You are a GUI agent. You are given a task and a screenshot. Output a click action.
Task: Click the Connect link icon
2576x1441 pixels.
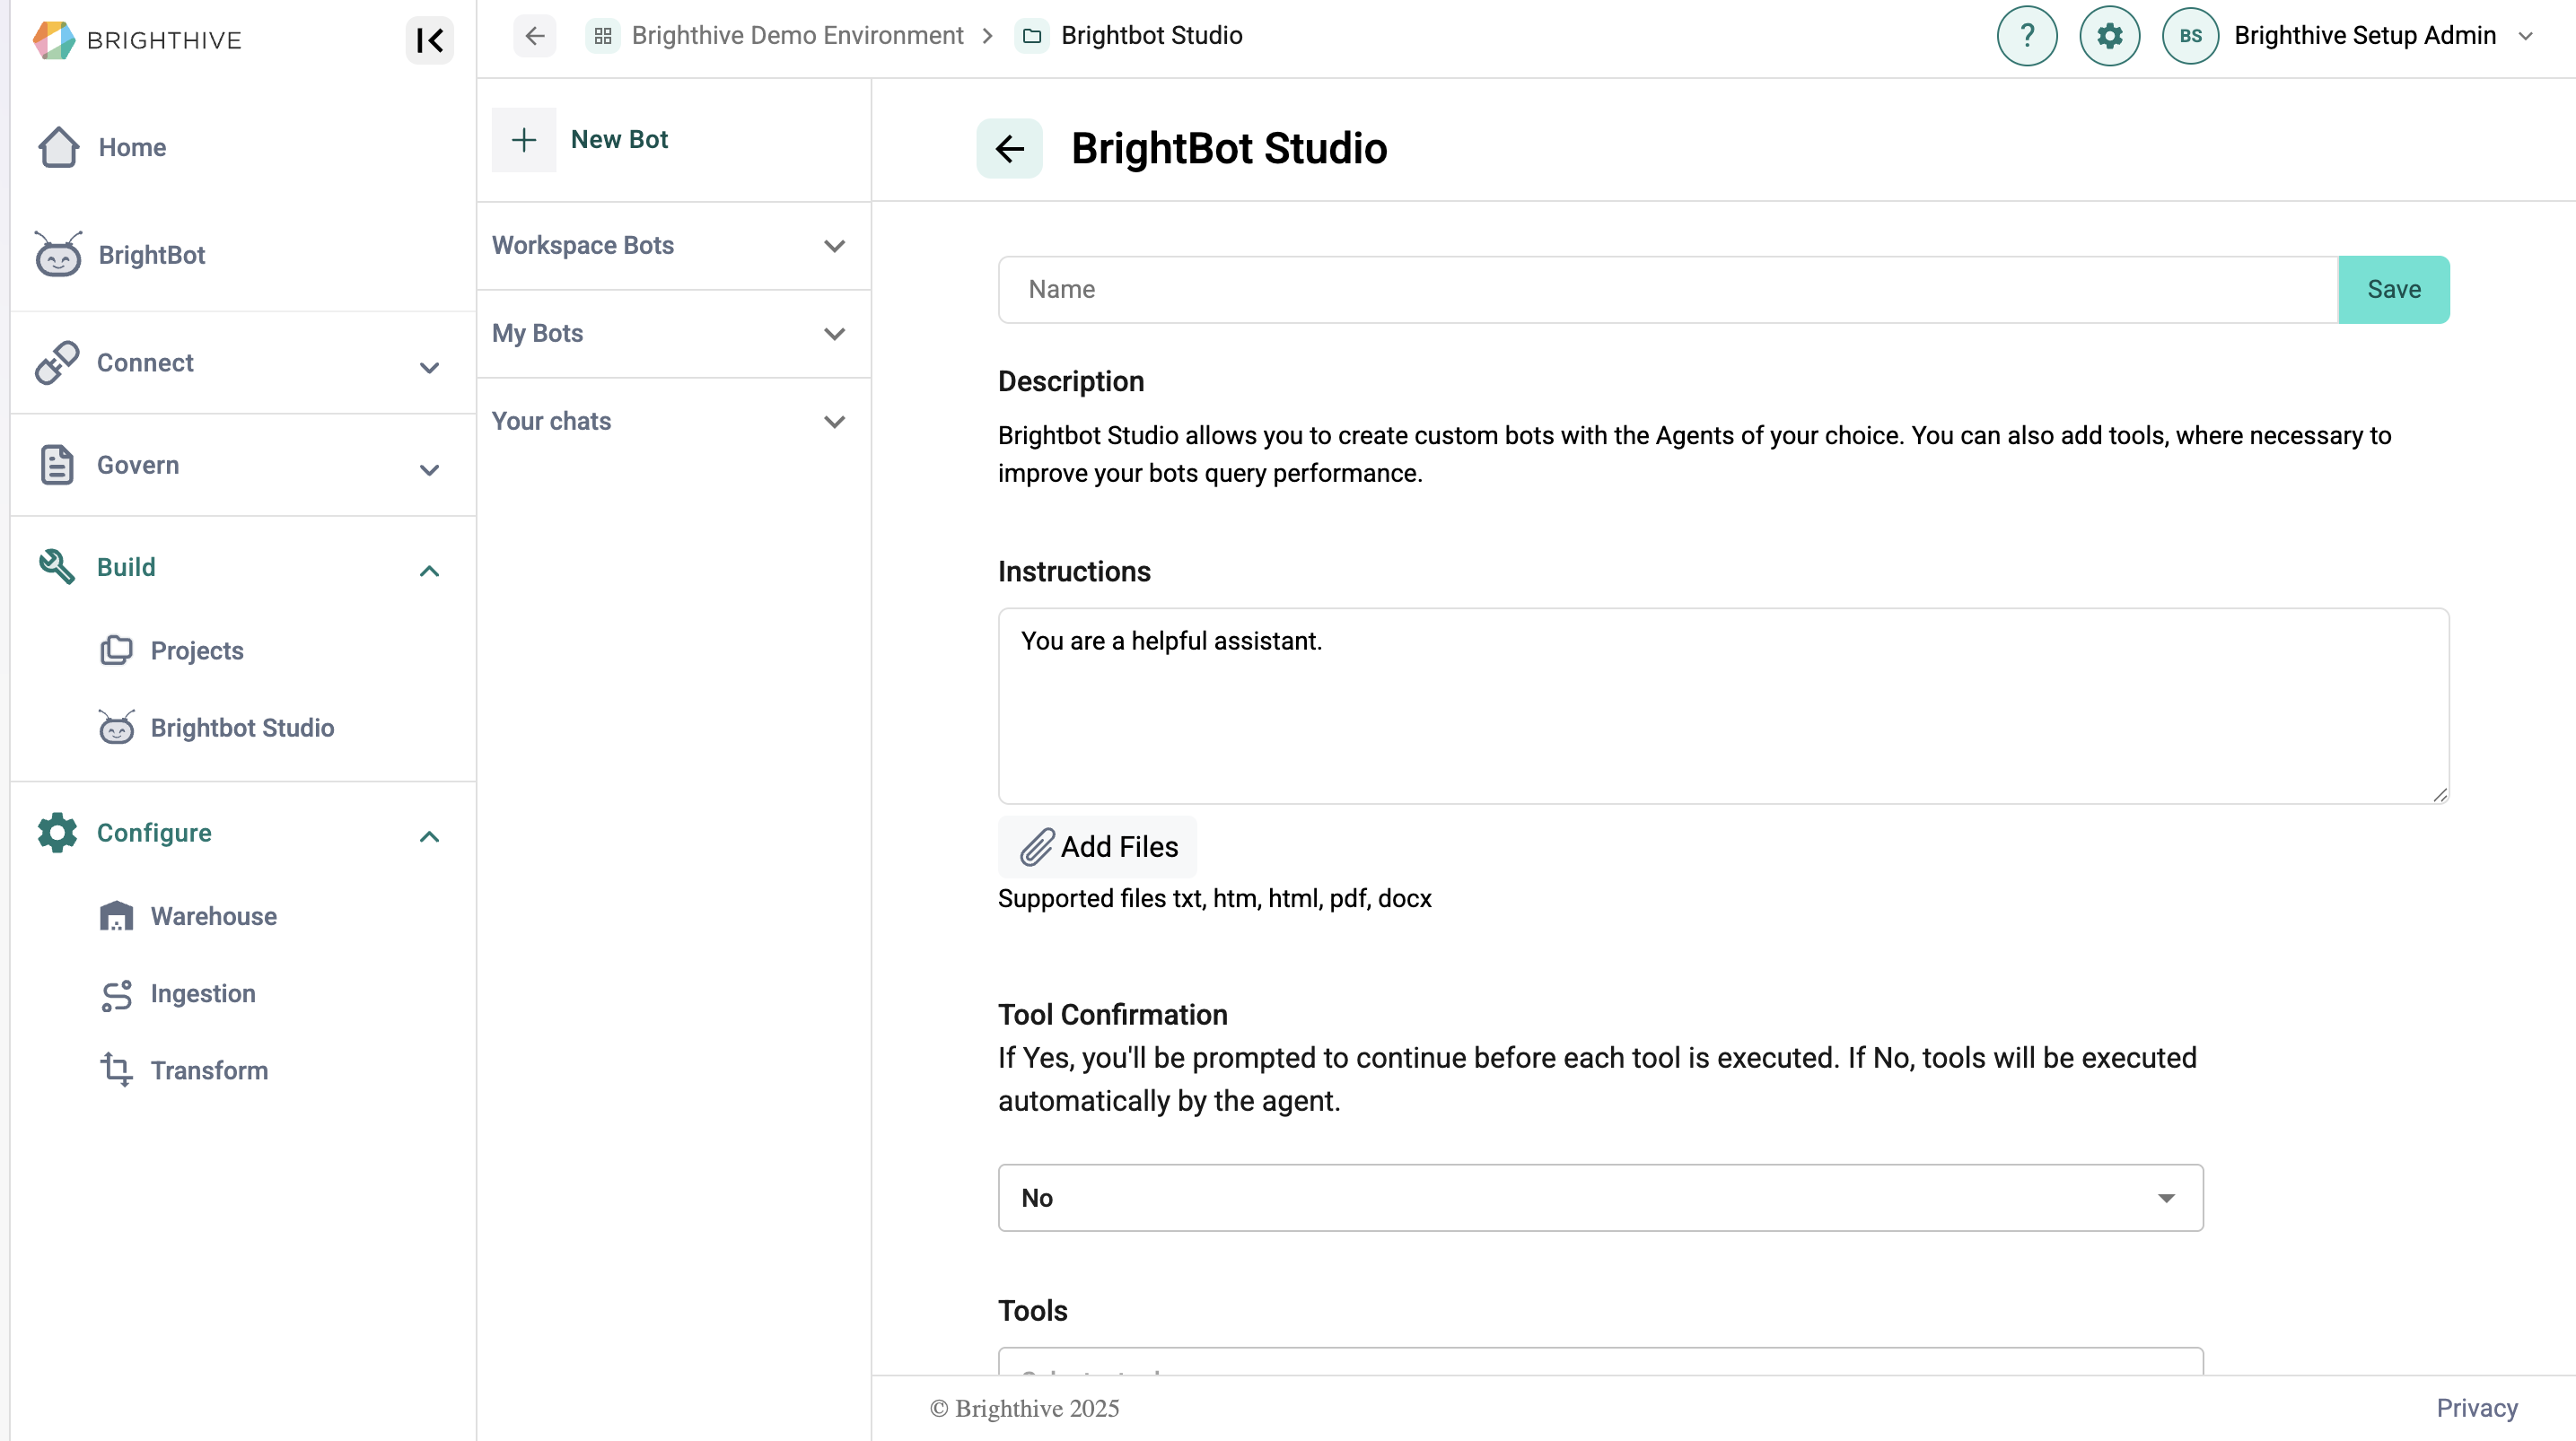57,362
